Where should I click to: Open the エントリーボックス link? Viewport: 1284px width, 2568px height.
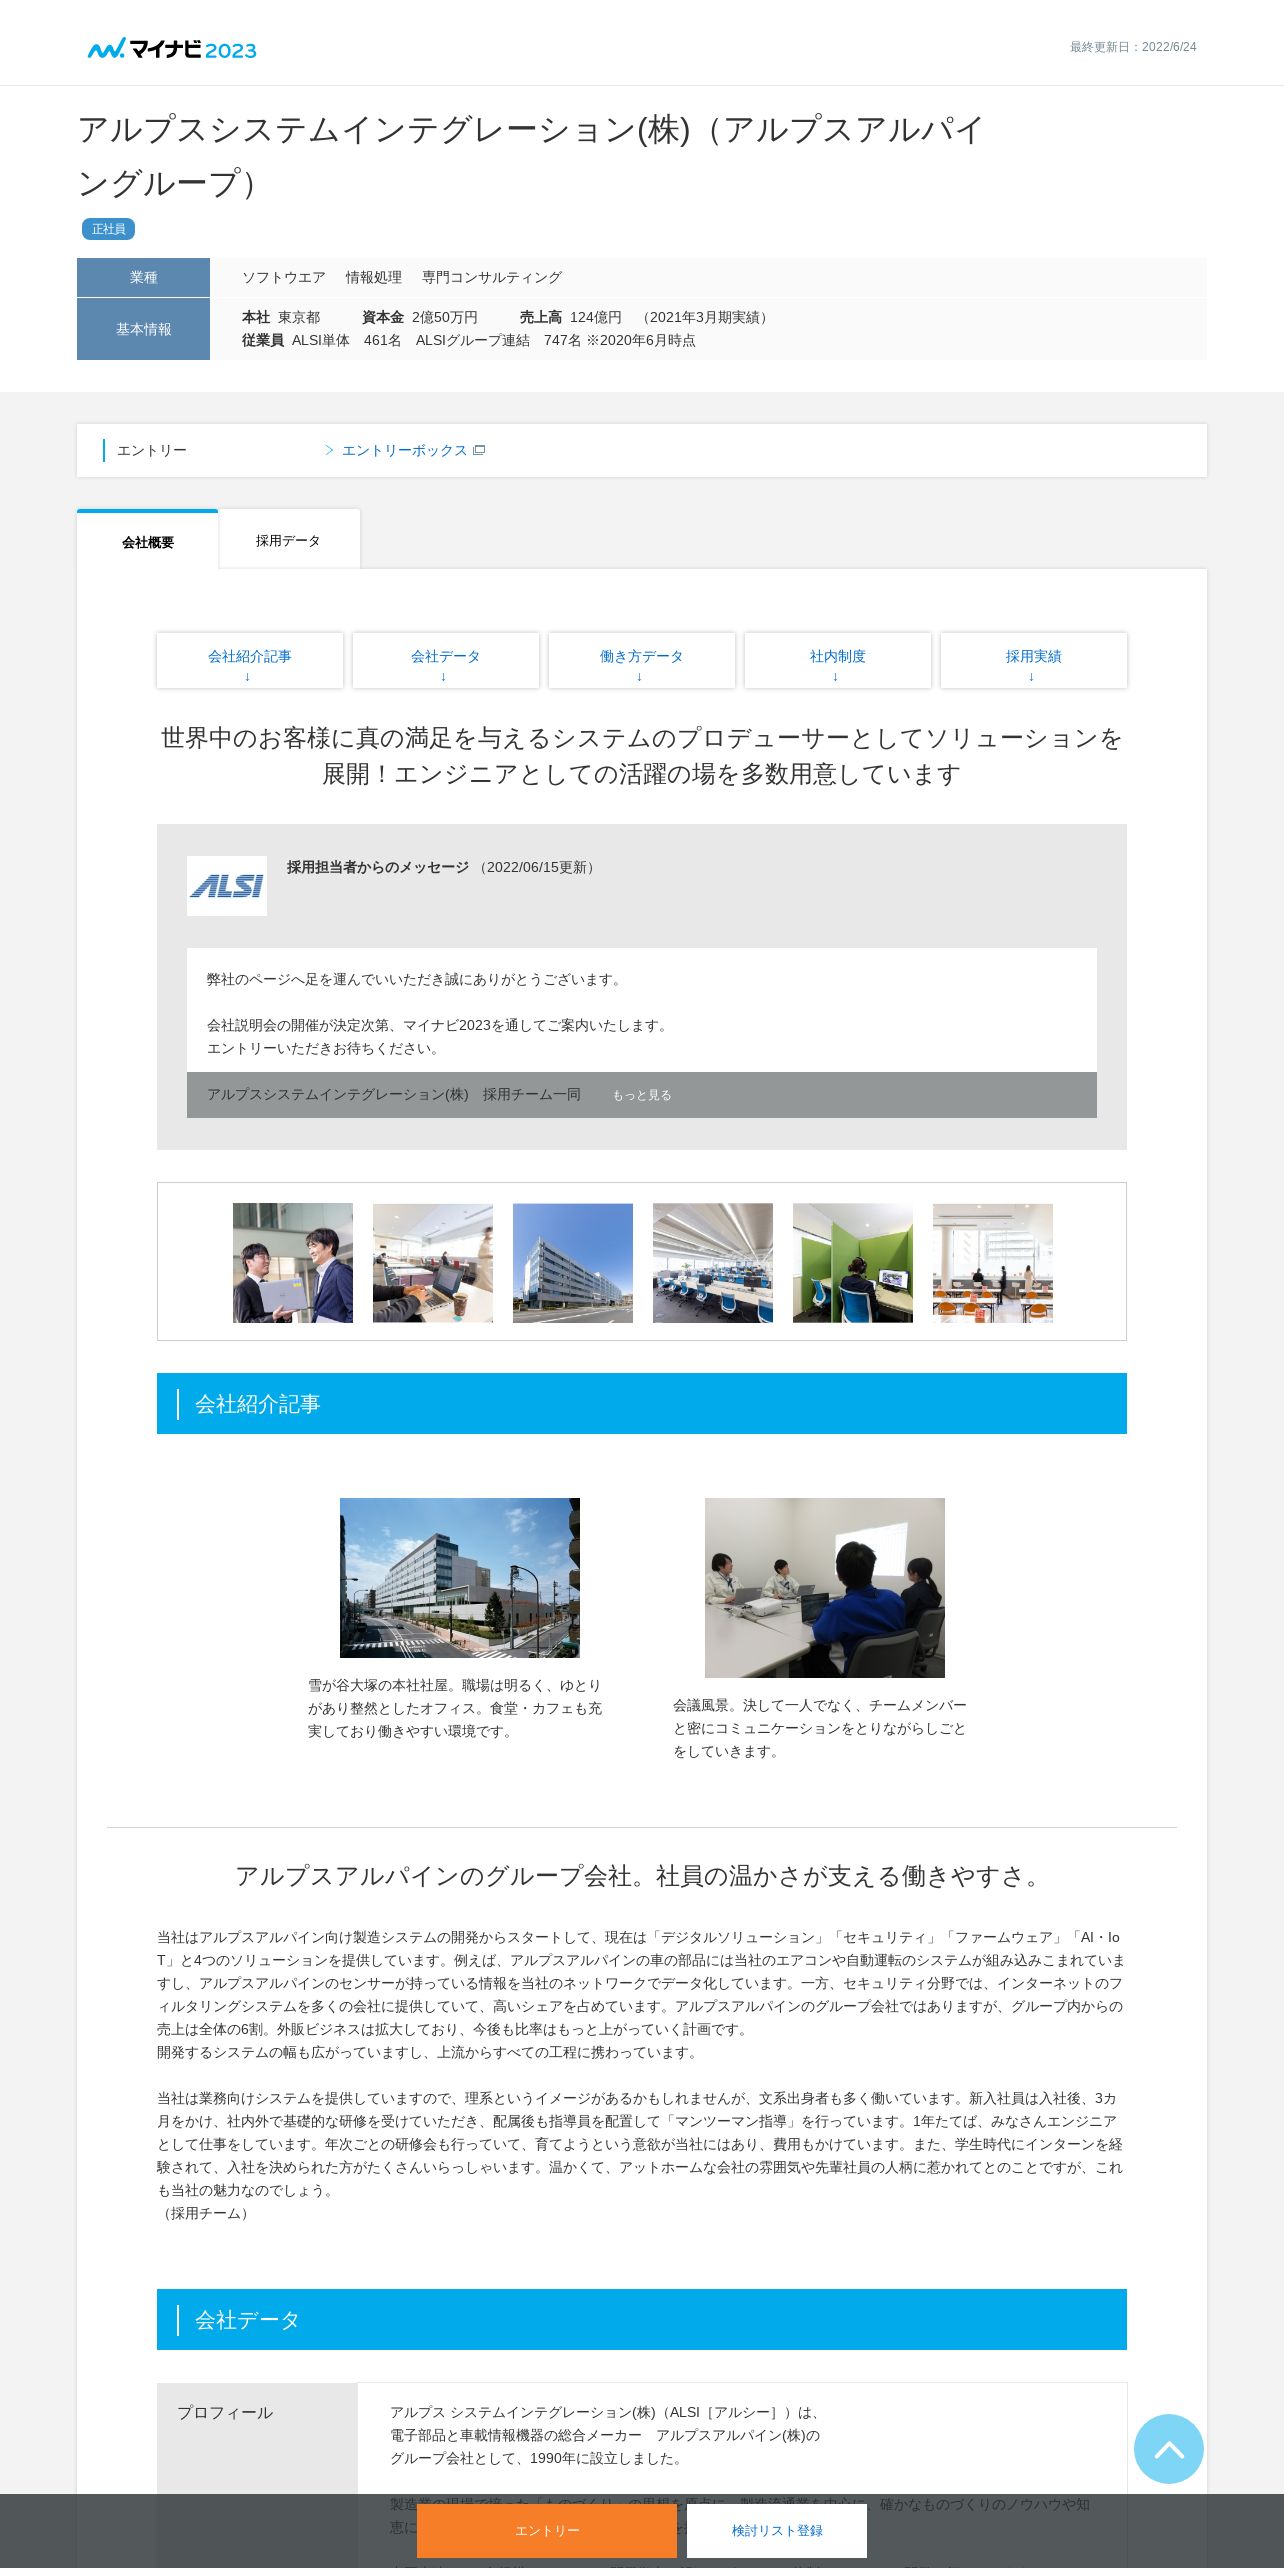[x=405, y=450]
